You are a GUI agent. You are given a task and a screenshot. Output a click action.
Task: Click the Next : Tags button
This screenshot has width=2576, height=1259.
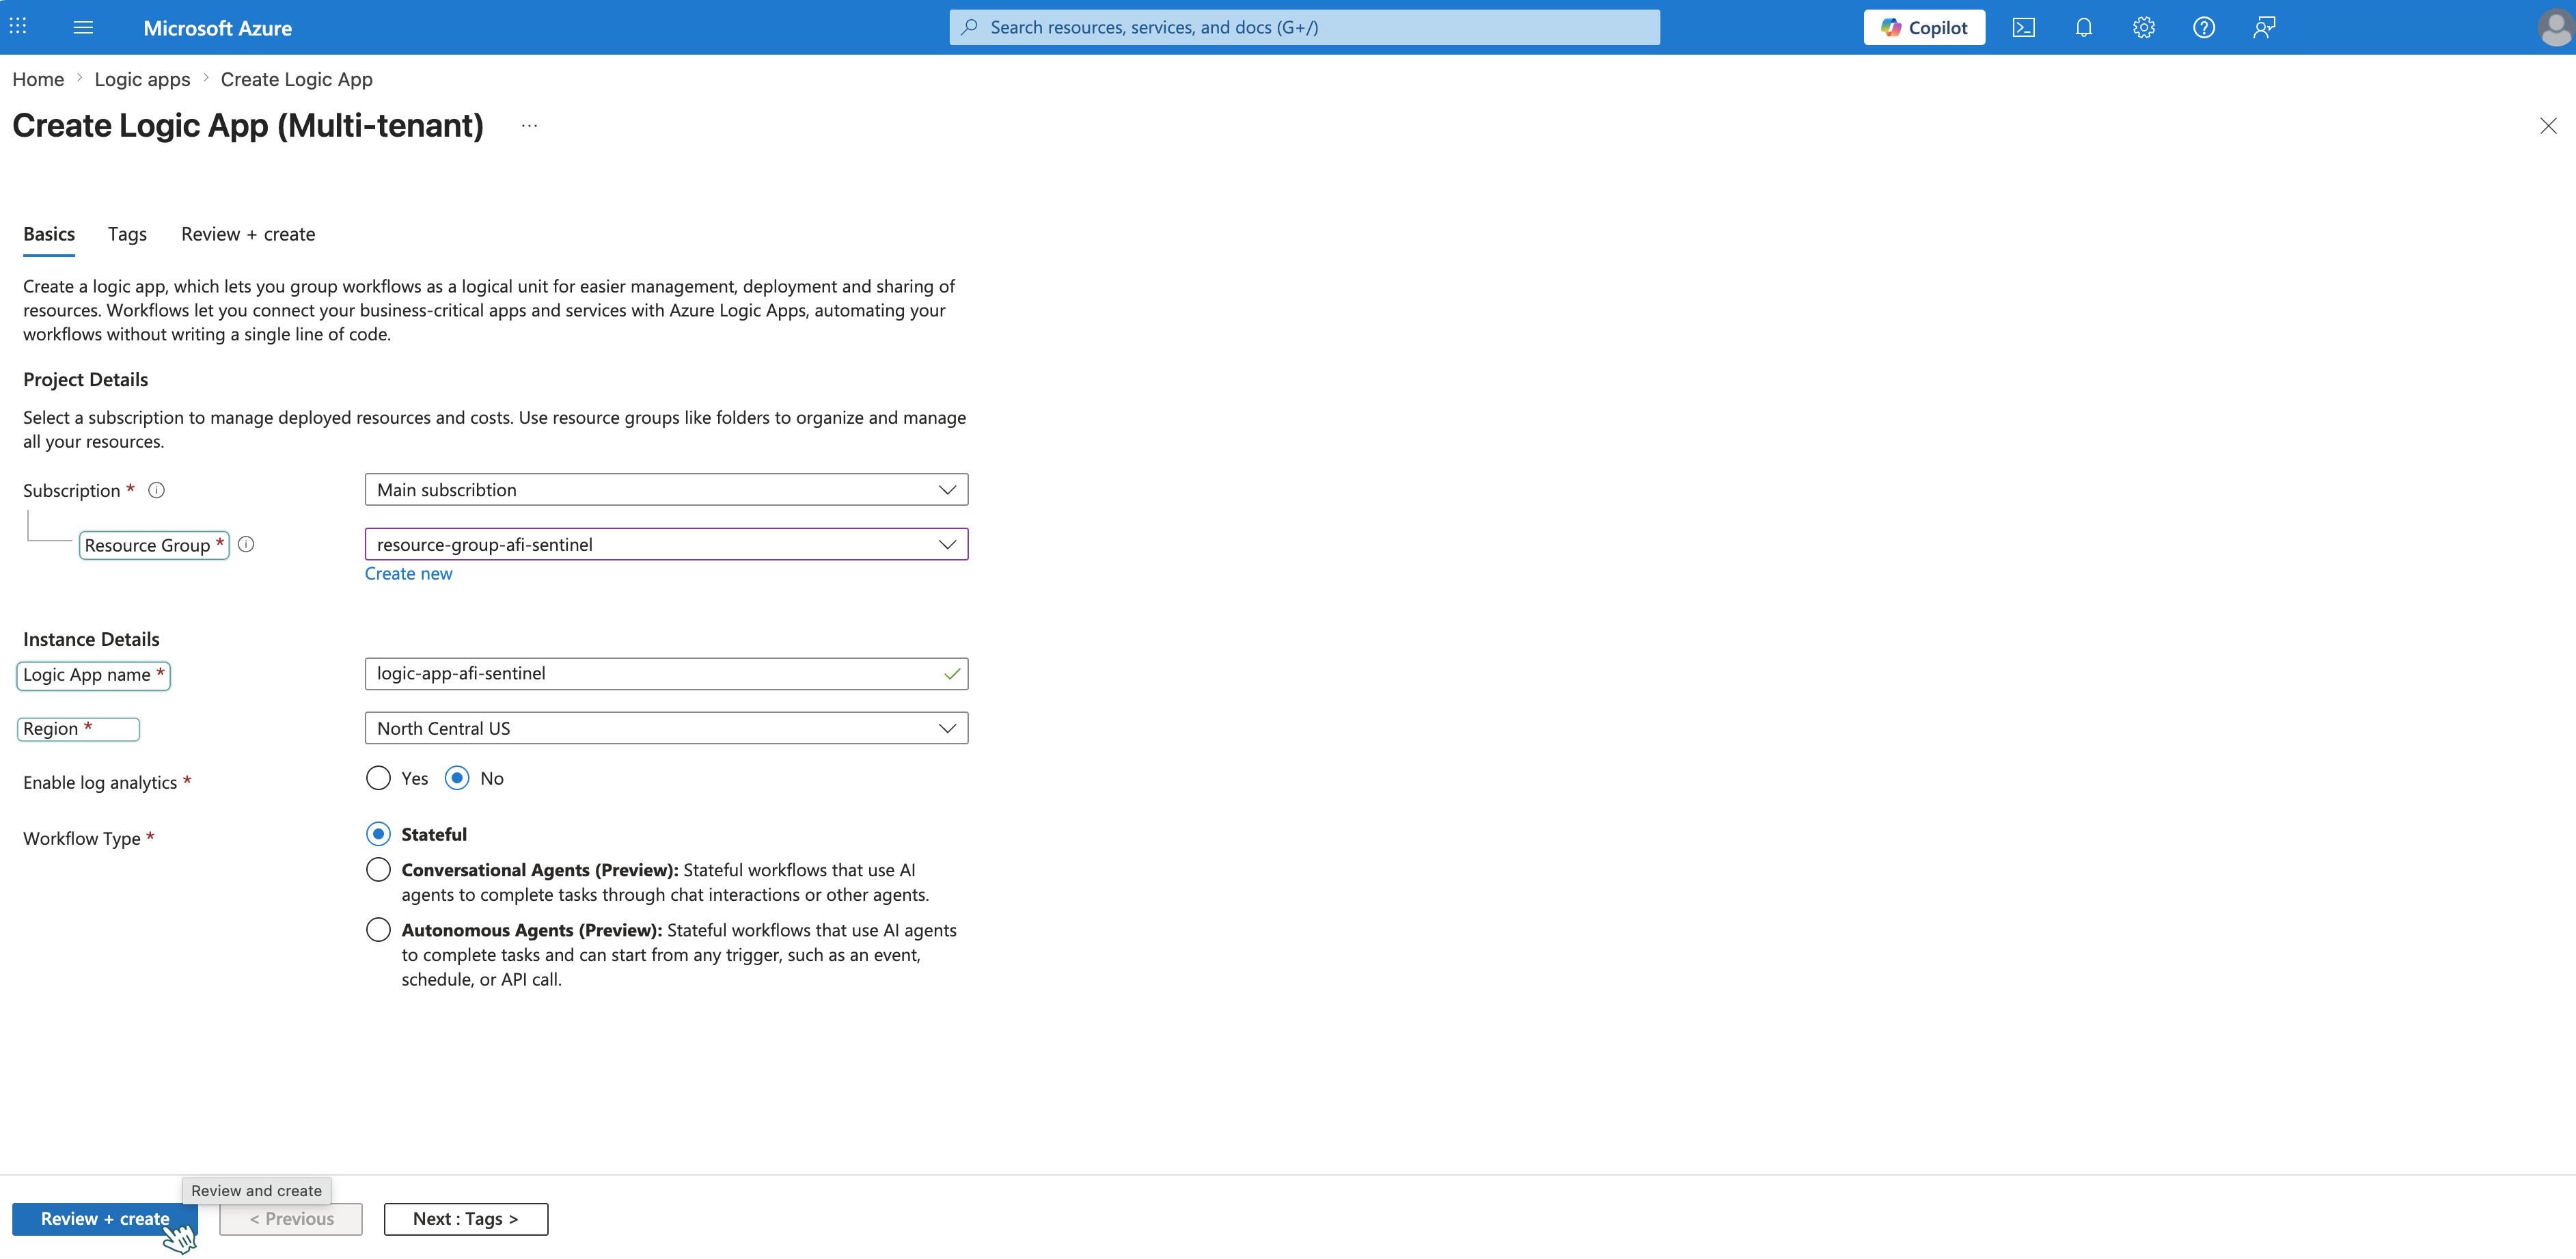click(x=466, y=1219)
